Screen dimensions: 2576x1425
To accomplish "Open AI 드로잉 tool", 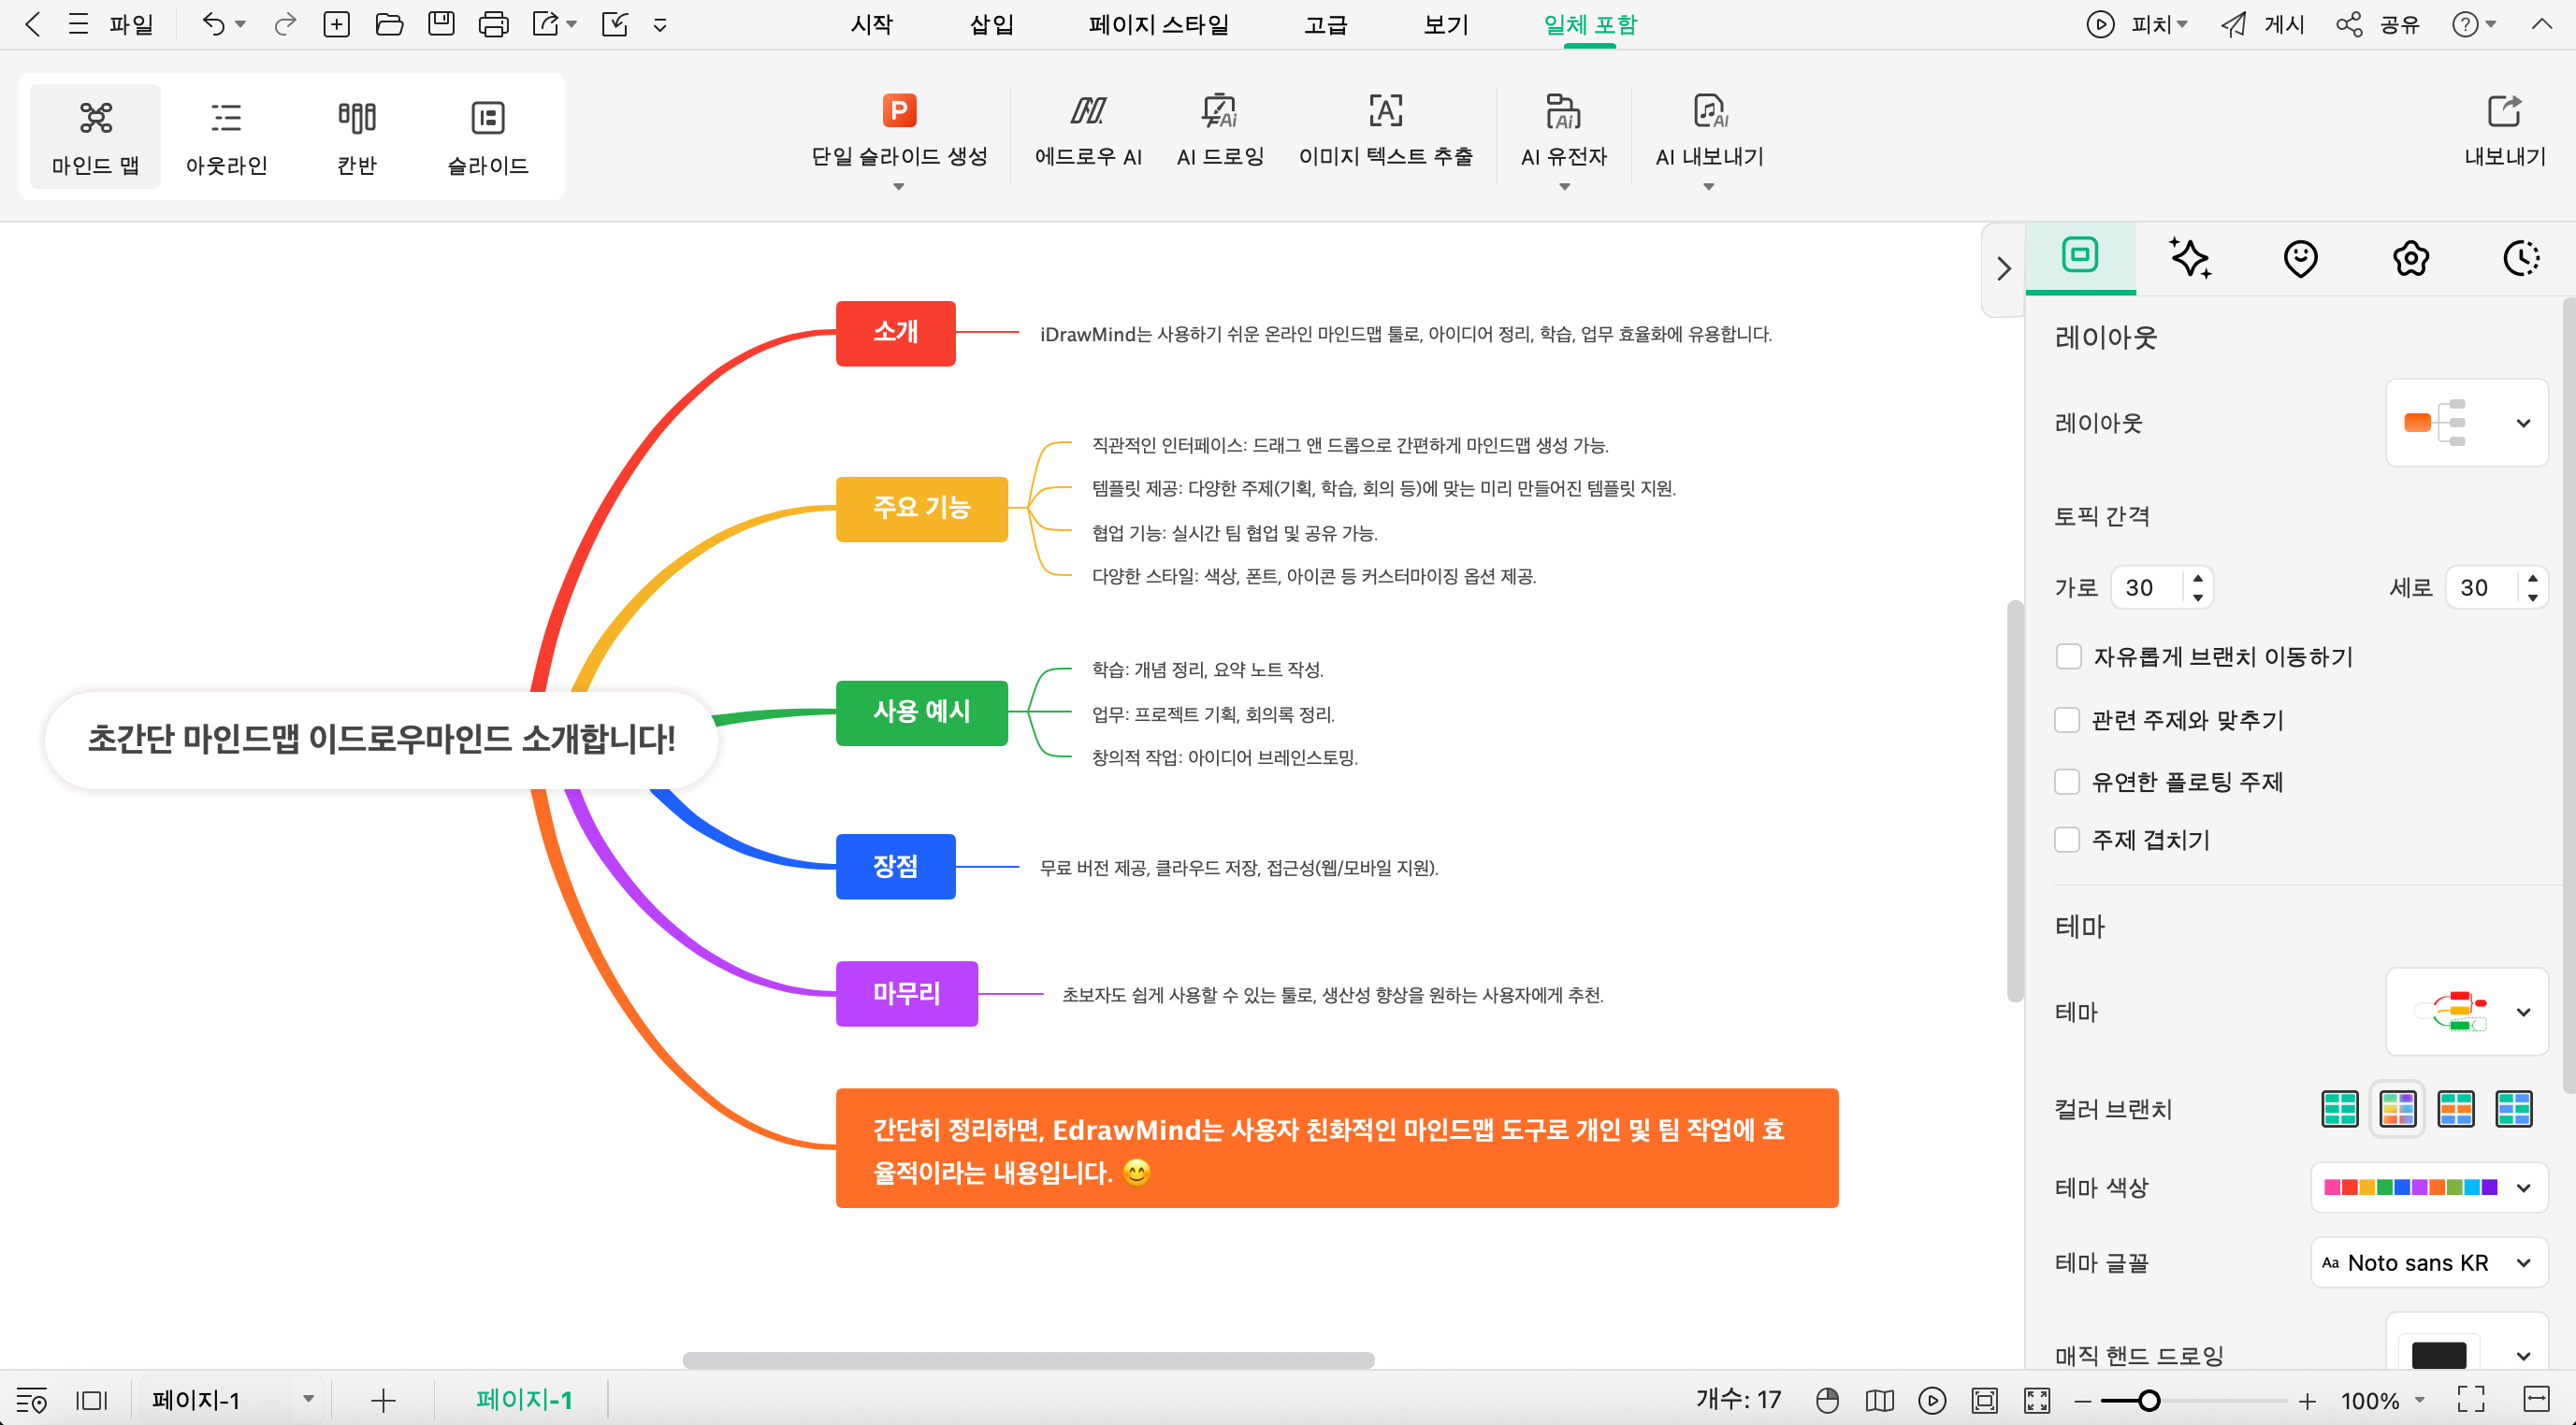I will point(1220,132).
